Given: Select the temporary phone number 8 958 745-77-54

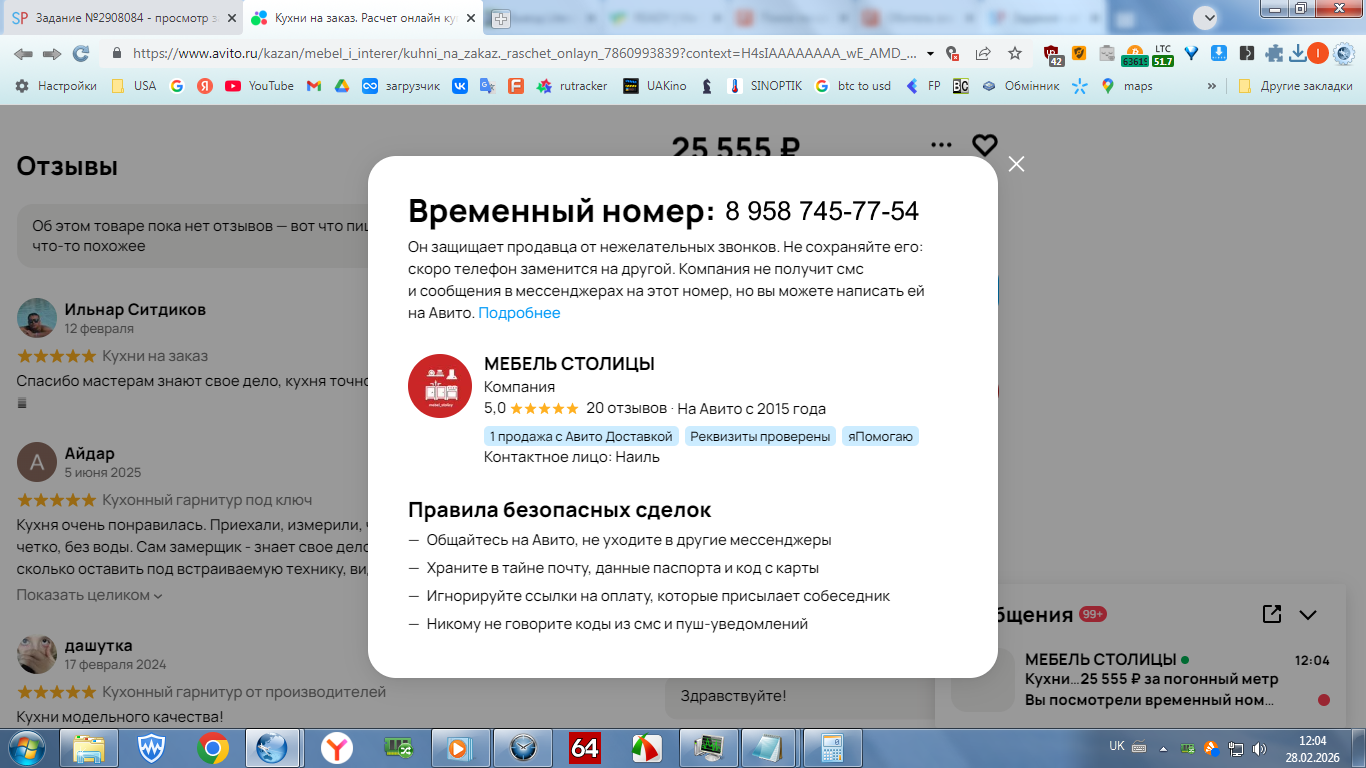Looking at the screenshot, I should (x=822, y=212).
